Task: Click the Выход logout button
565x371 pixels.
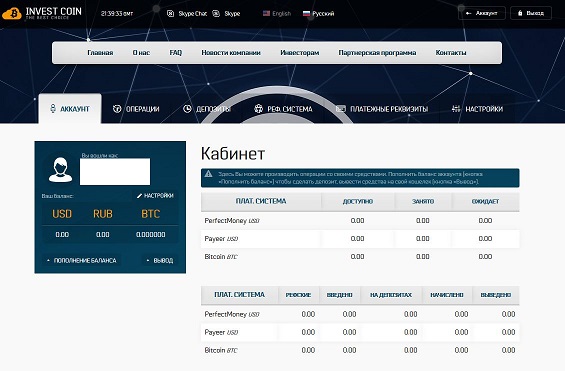Action: click(x=531, y=13)
